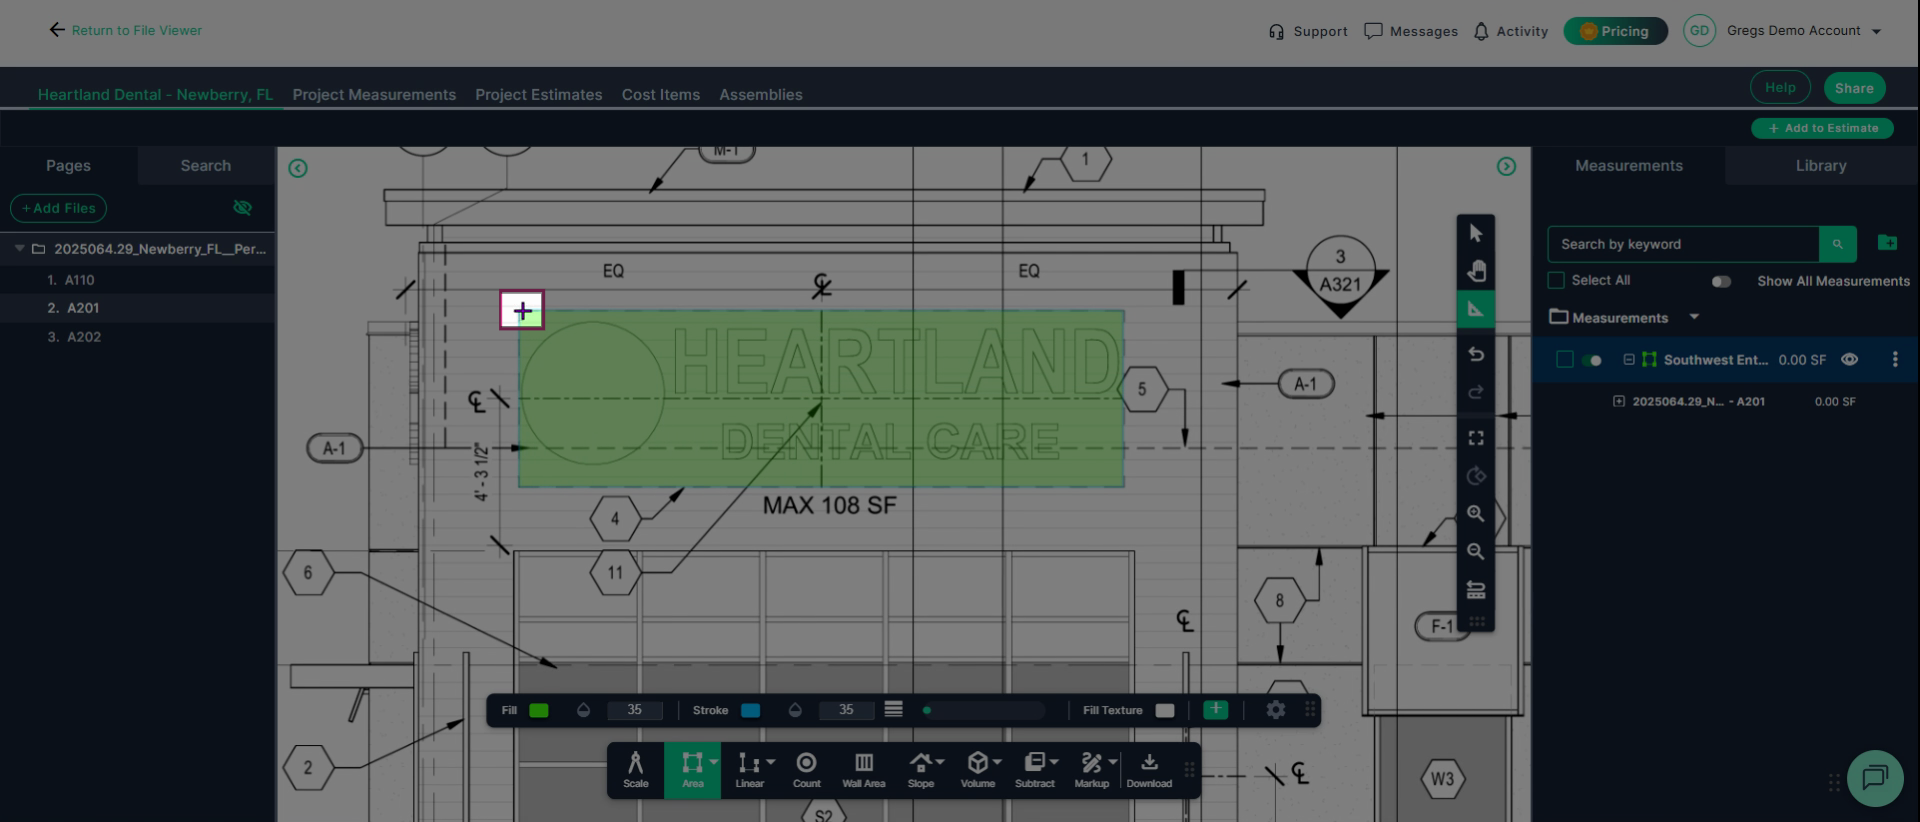Image resolution: width=1920 pixels, height=822 pixels.
Task: Select the Subtract tool
Action: coord(1035,770)
